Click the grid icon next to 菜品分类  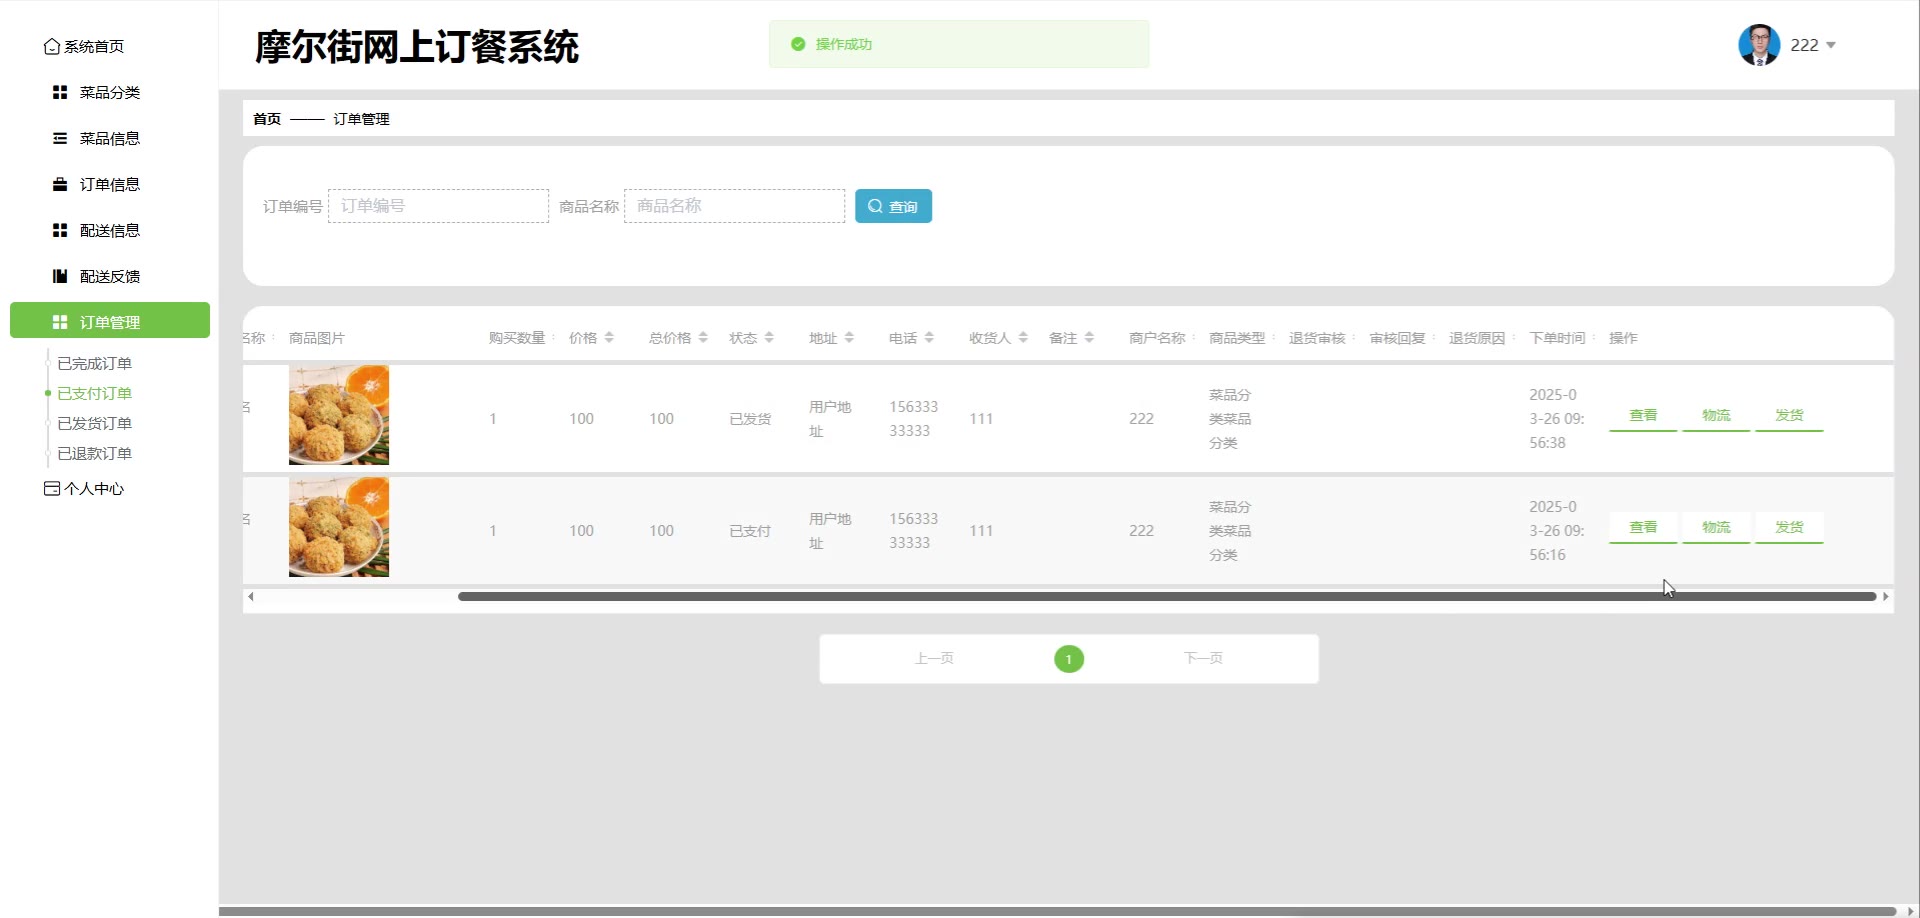[60, 92]
